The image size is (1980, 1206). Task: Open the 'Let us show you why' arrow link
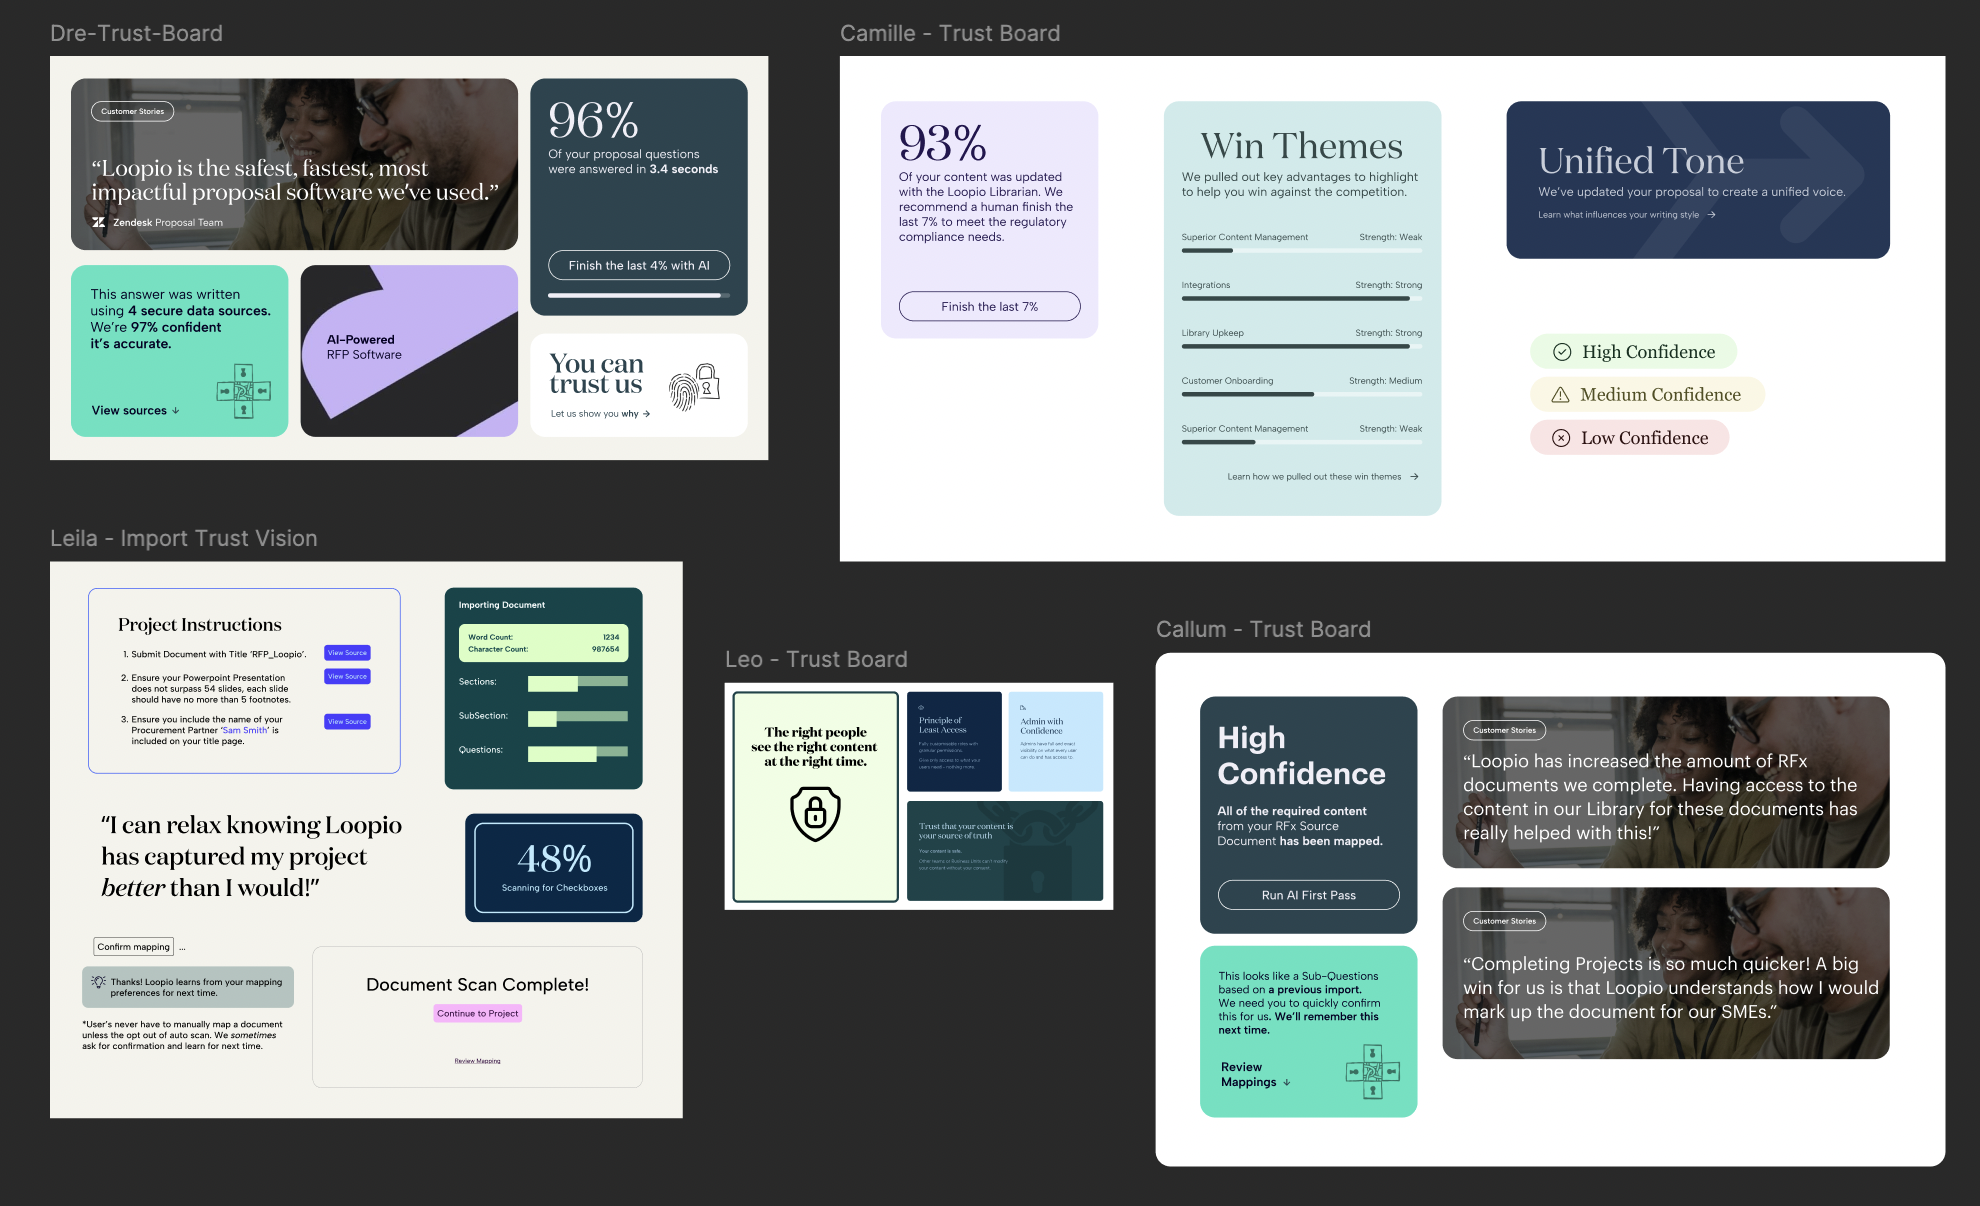pos(647,414)
